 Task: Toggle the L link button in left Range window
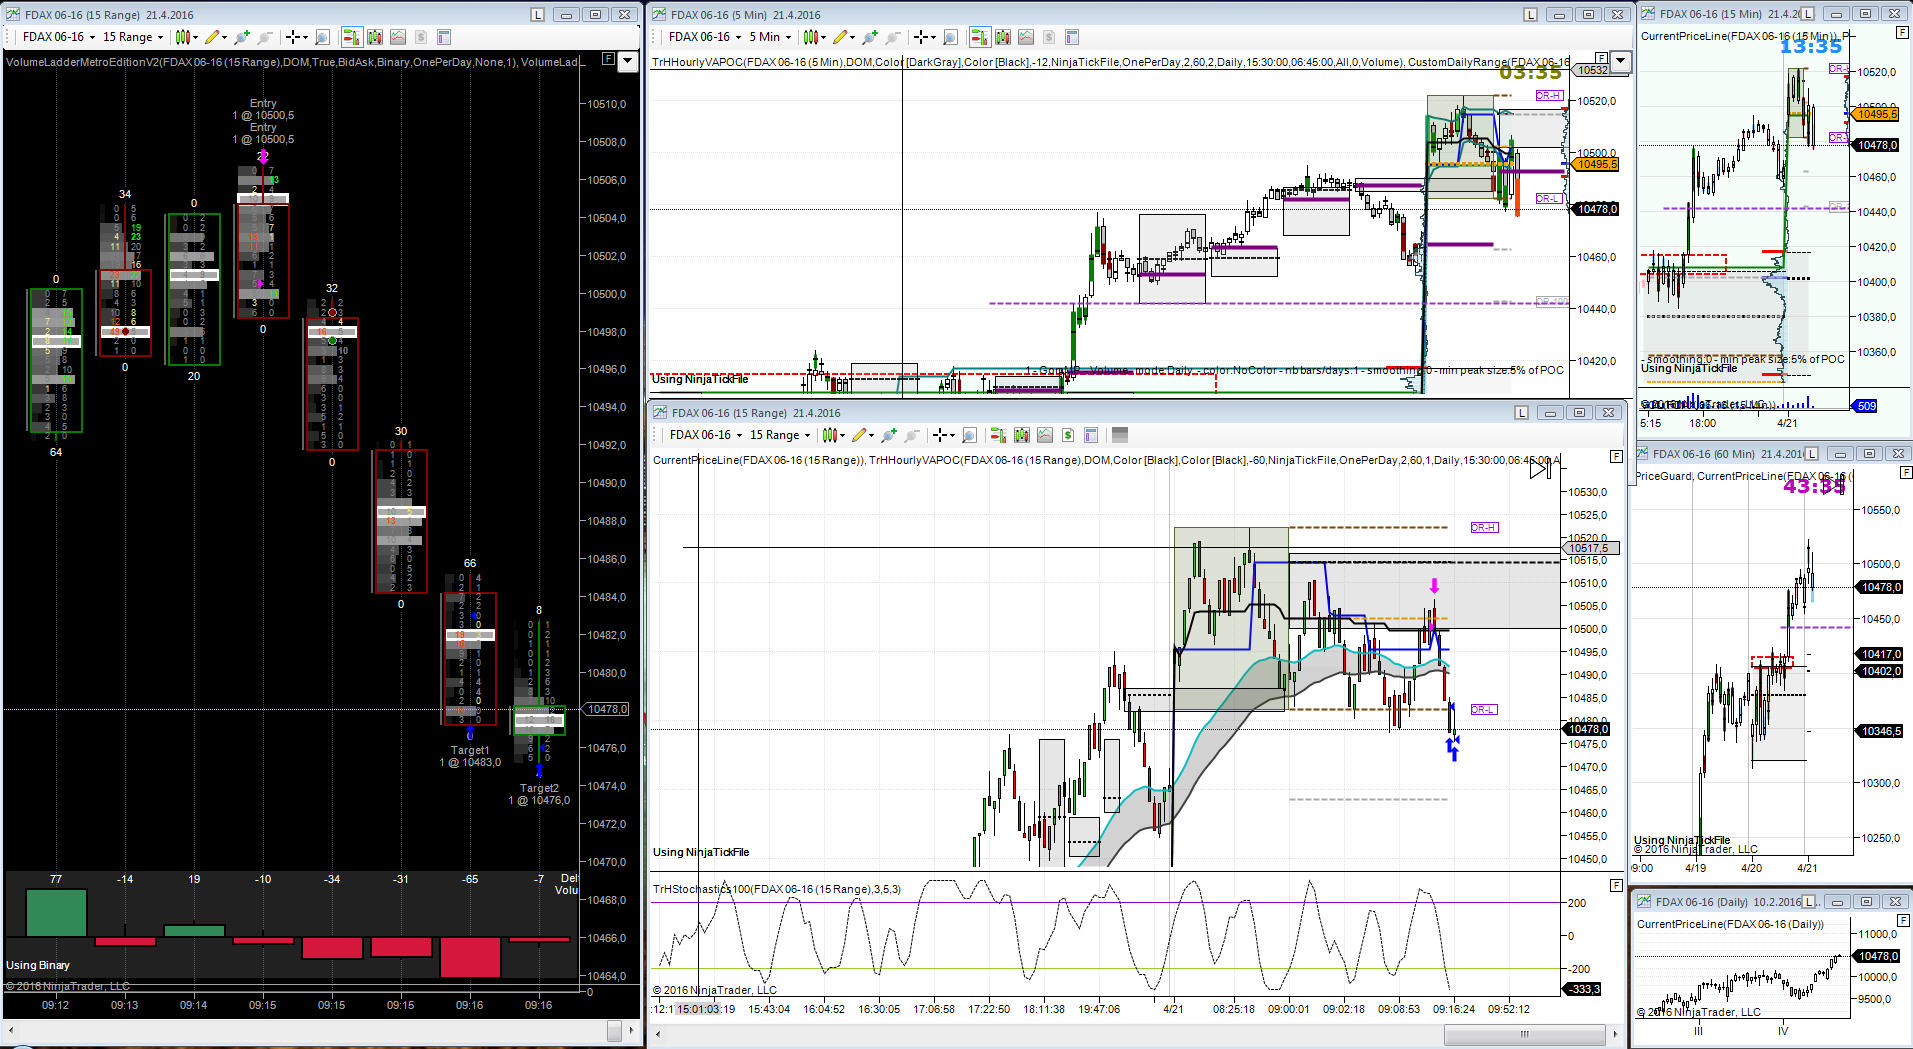click(538, 15)
